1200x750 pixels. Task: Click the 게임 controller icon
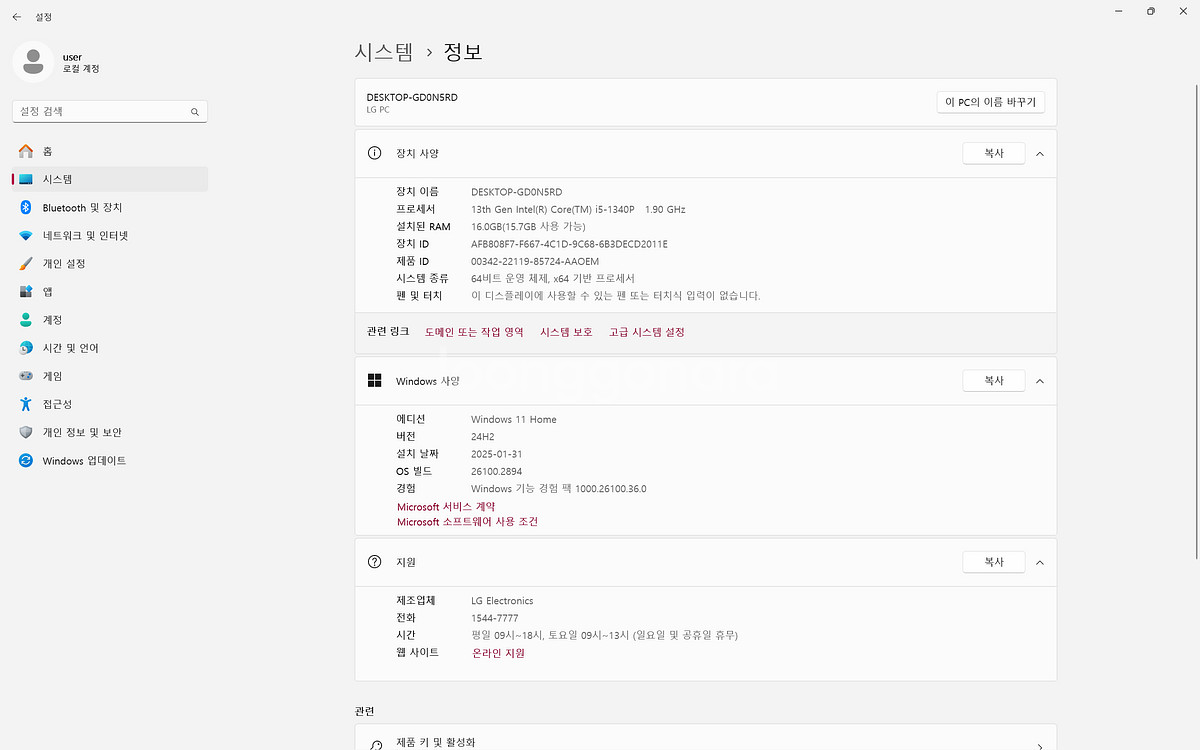(x=26, y=376)
